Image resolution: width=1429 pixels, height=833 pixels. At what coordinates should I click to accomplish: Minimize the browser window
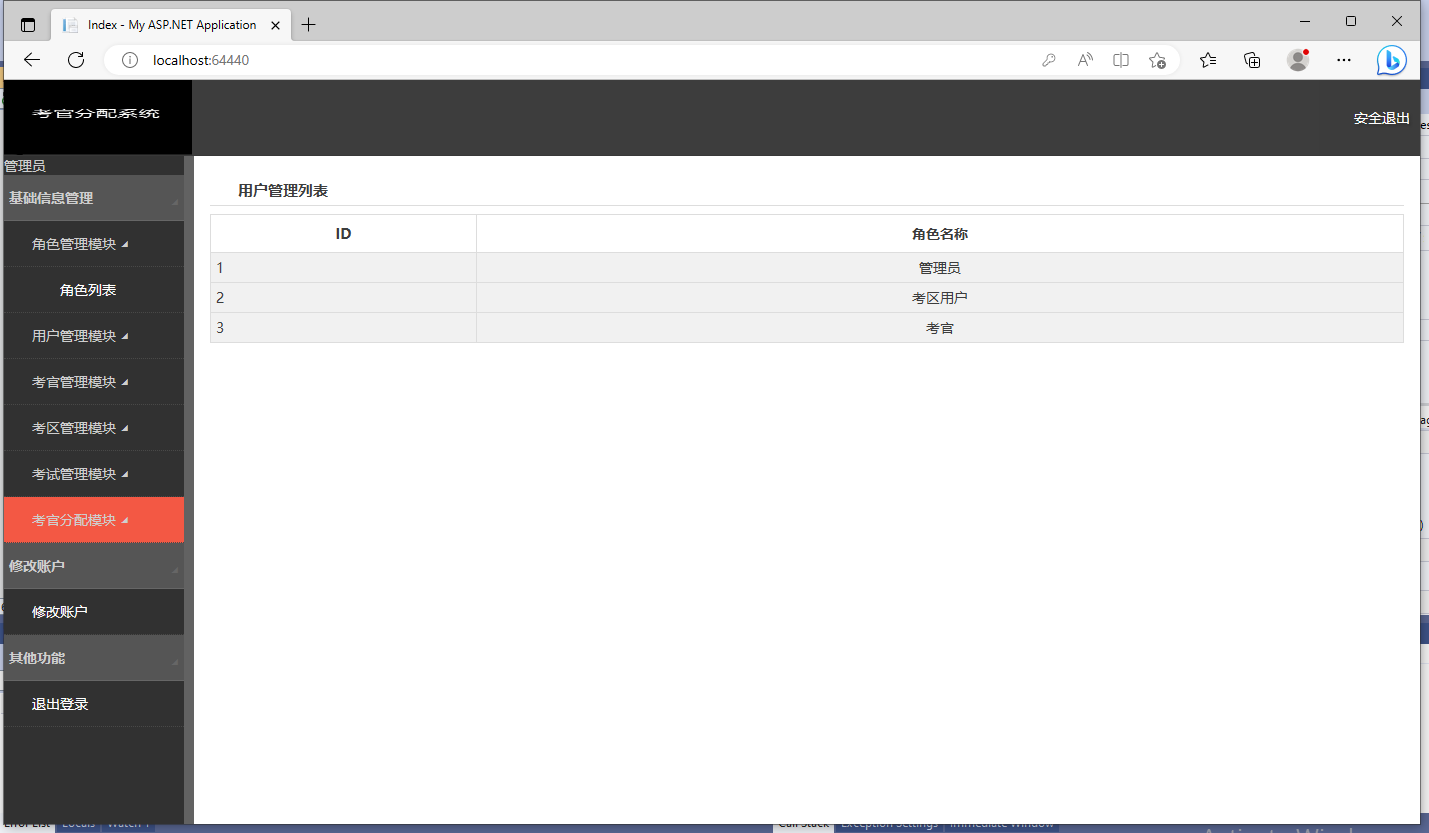point(1305,21)
